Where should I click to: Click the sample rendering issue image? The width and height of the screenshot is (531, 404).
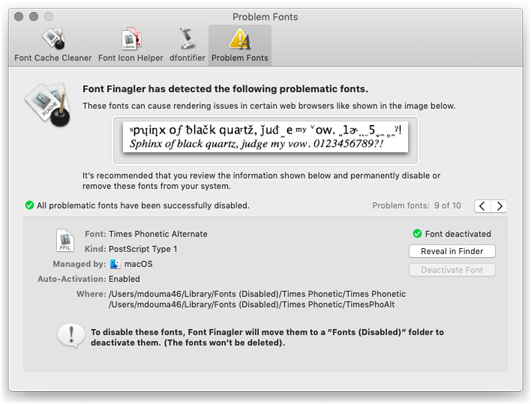click(265, 137)
